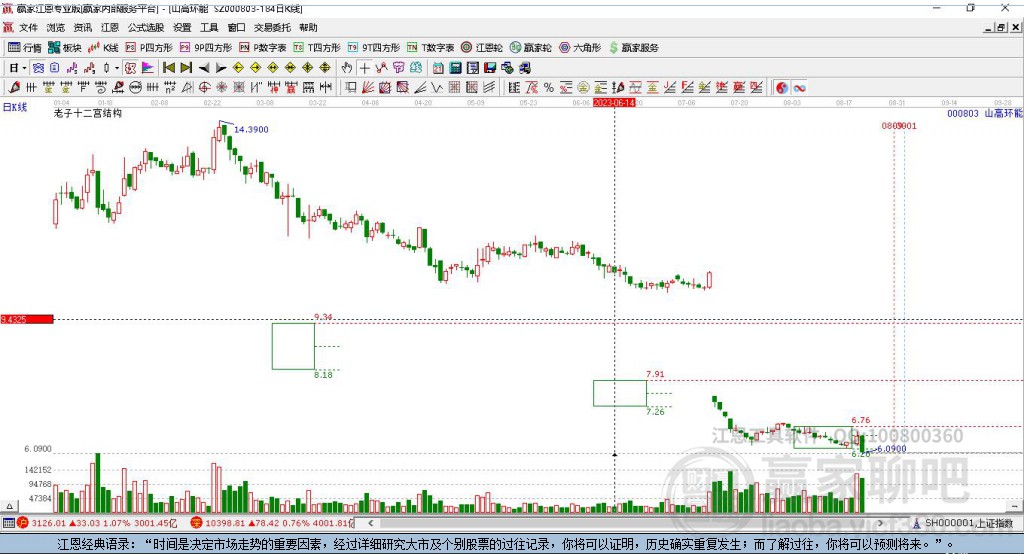
Task: Open the 赢家轮 wheel tool
Action: [530, 48]
